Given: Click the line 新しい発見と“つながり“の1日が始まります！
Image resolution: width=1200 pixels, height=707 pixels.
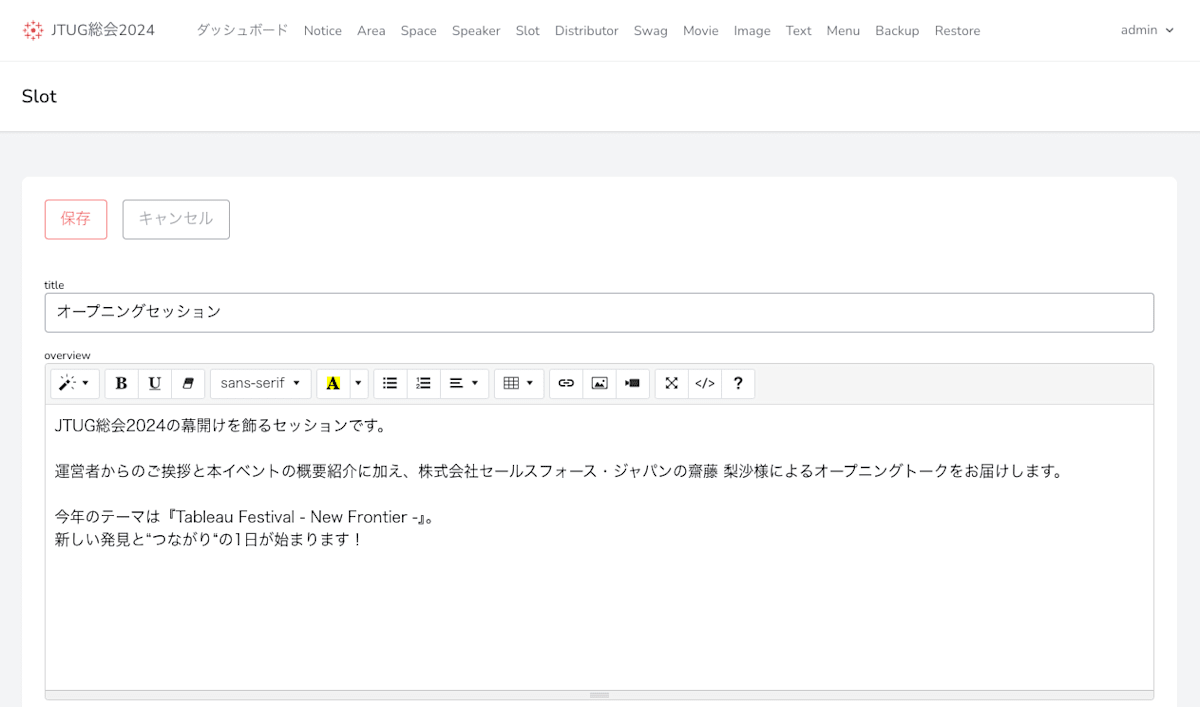Looking at the screenshot, I should 208,540.
